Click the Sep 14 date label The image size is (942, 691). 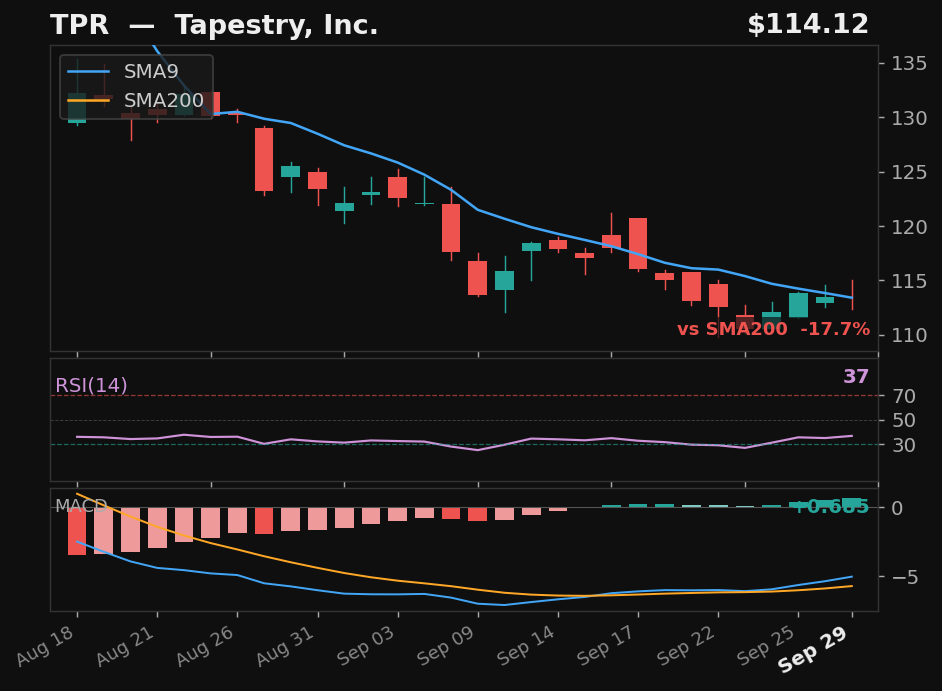tap(526, 645)
